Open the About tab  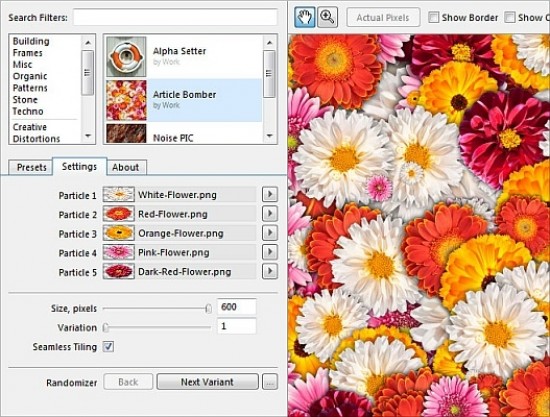[126, 167]
